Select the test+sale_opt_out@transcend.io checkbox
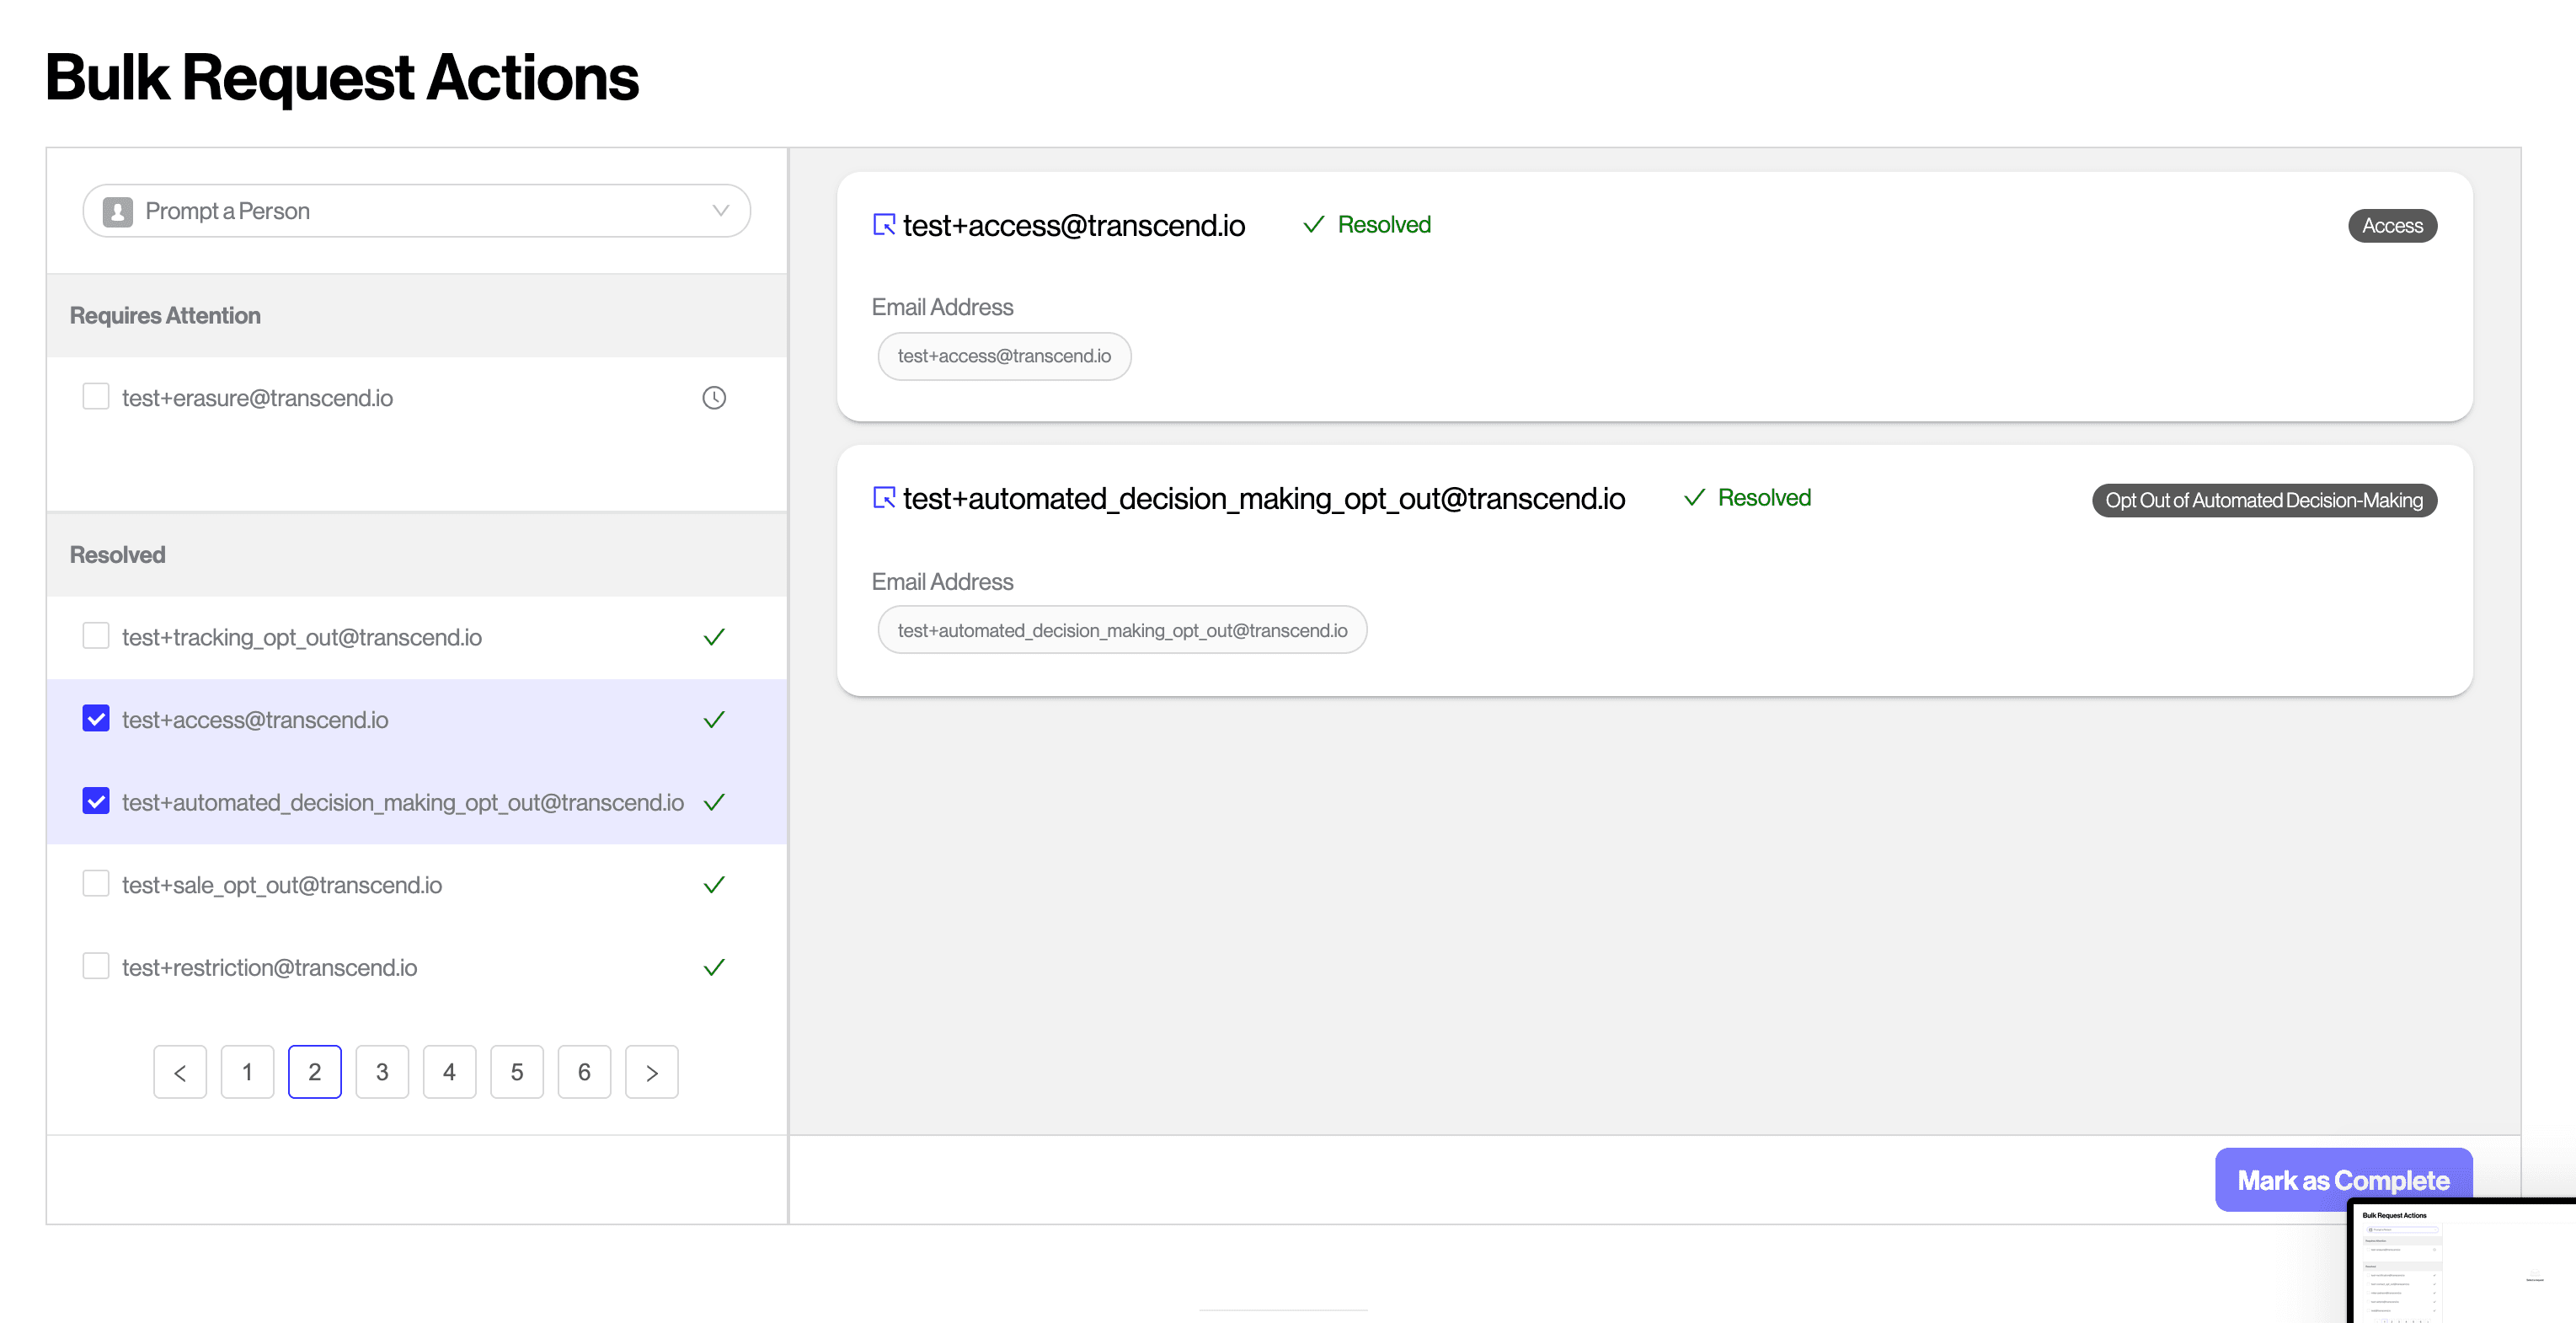The image size is (2576, 1323). [96, 884]
